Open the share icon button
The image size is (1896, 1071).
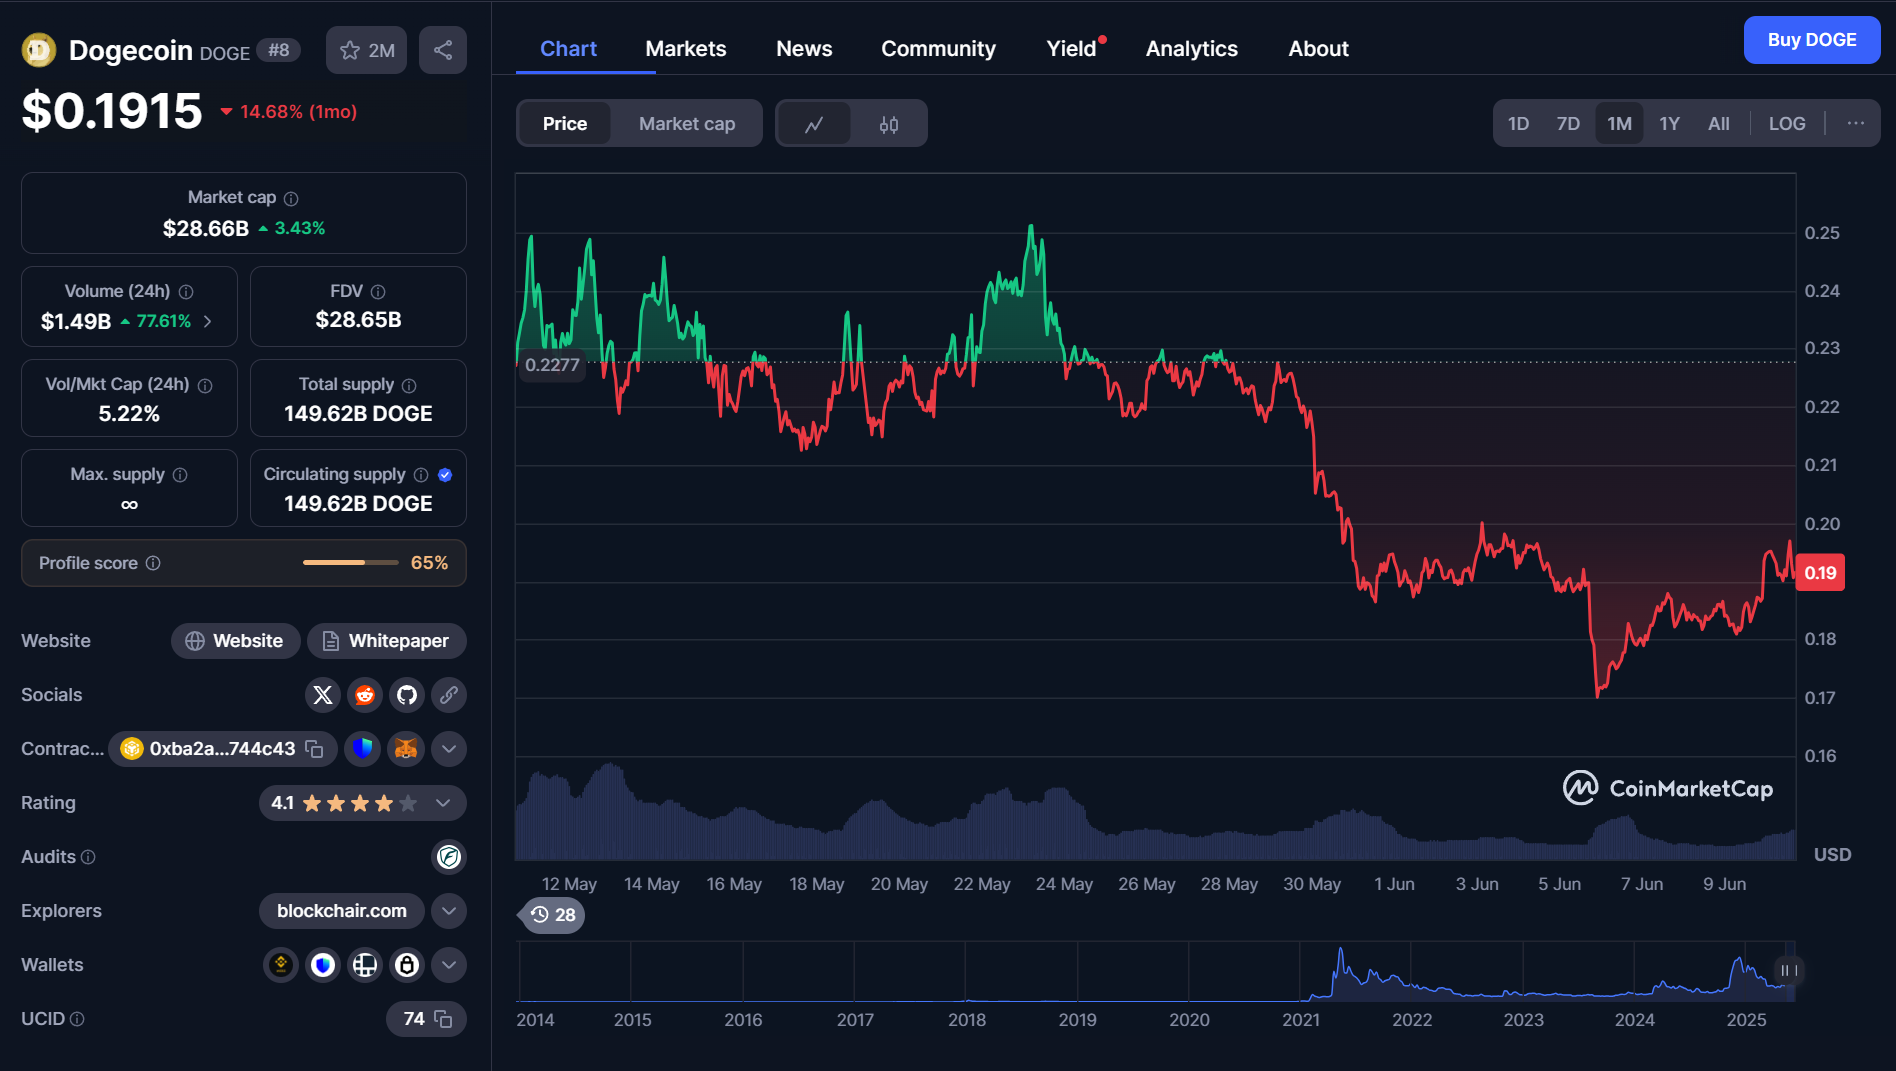(x=443, y=50)
